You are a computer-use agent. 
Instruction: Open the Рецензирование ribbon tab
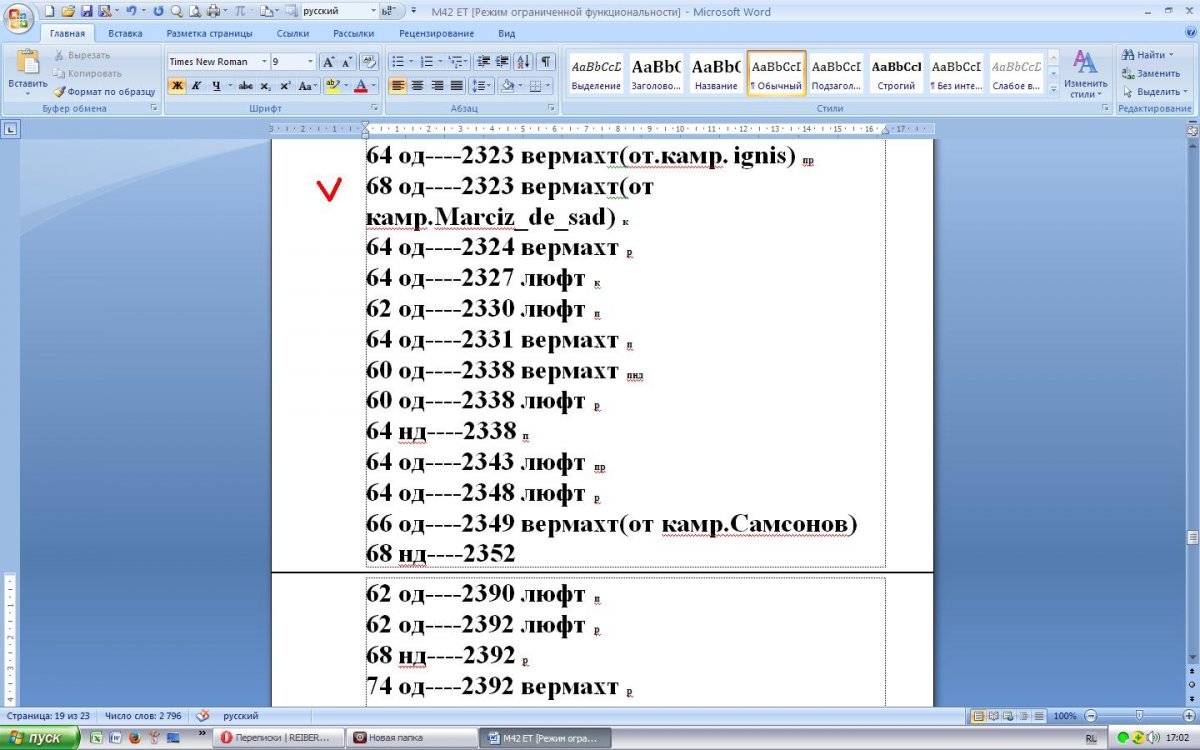(x=435, y=33)
